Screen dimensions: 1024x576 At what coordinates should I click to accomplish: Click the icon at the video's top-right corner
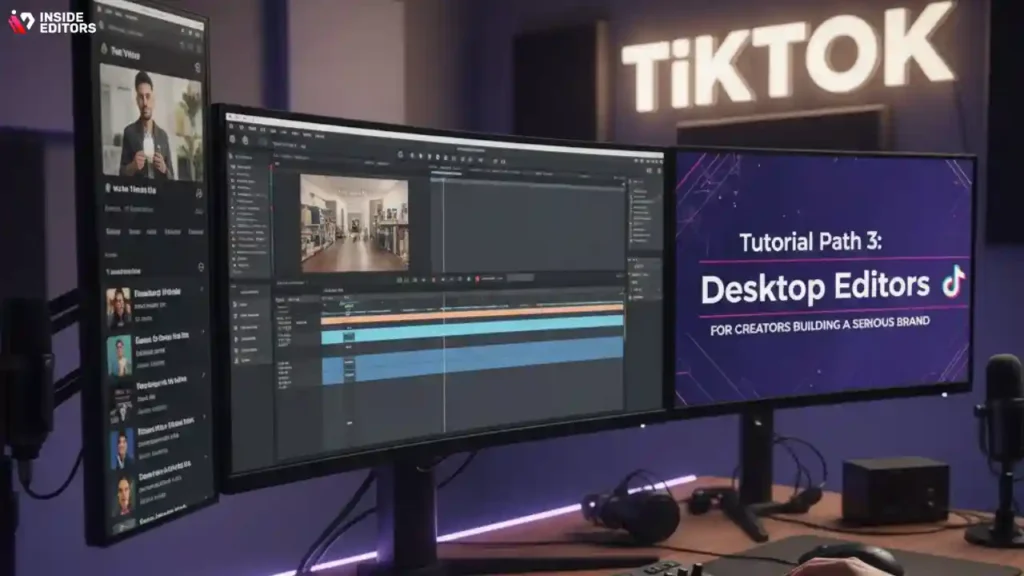(x=197, y=68)
